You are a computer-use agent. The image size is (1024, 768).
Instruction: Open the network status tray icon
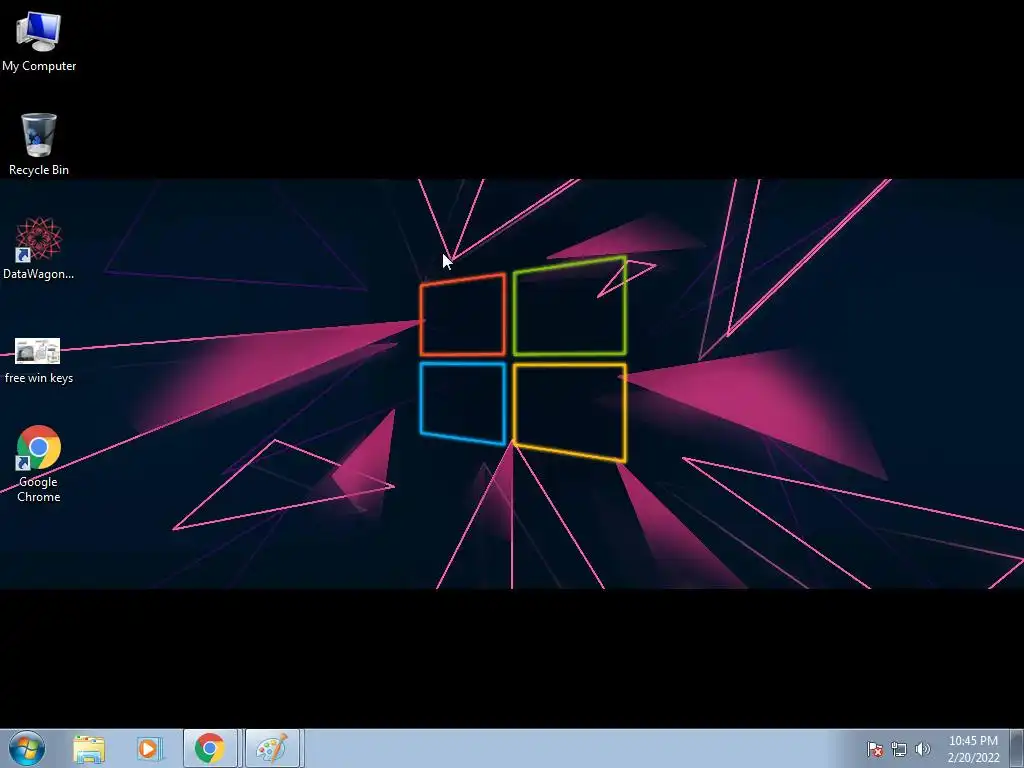[x=899, y=749]
